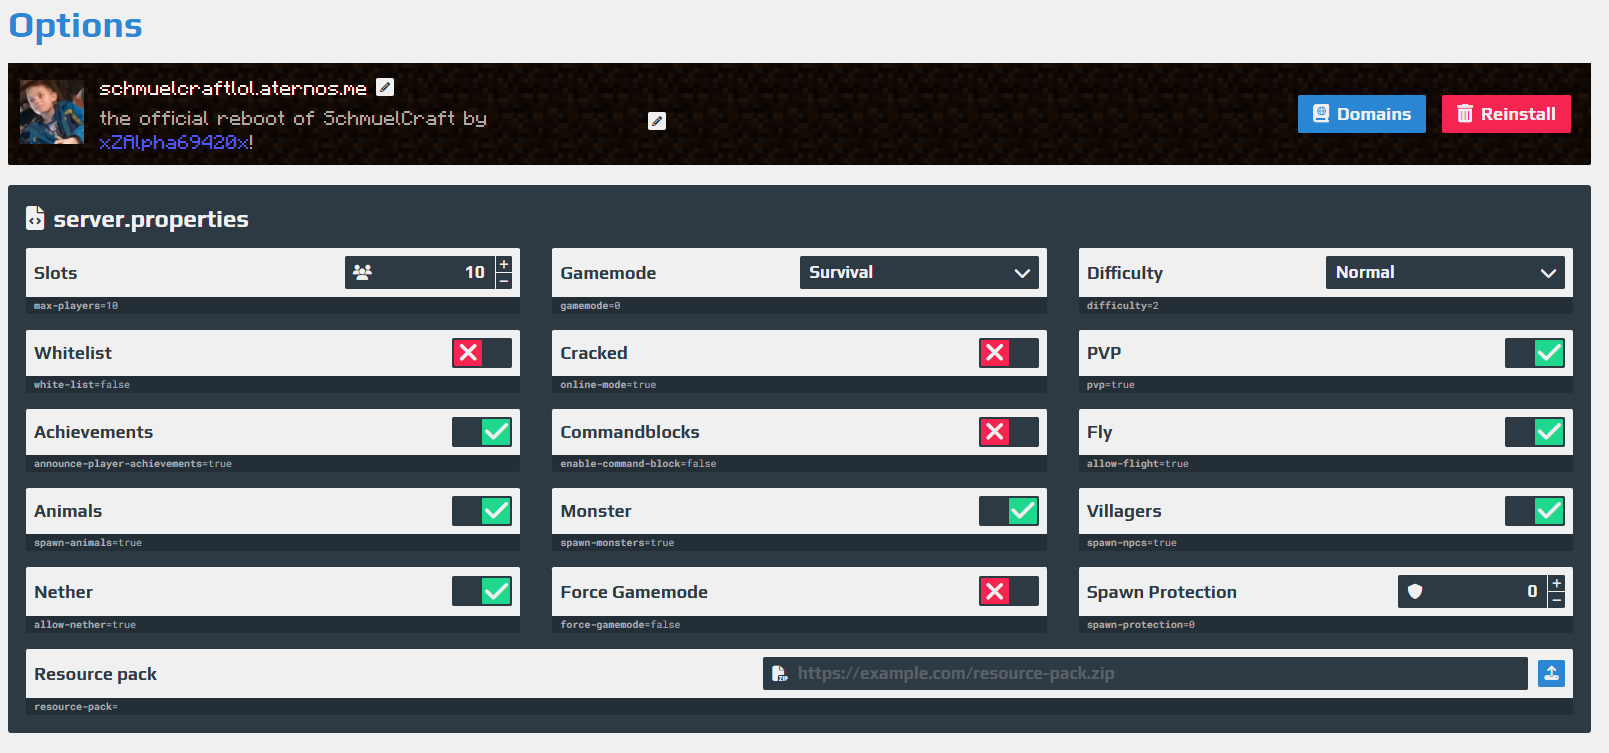Open the xZAlpha69420x link in description
The width and height of the screenshot is (1609, 753).
click(174, 142)
